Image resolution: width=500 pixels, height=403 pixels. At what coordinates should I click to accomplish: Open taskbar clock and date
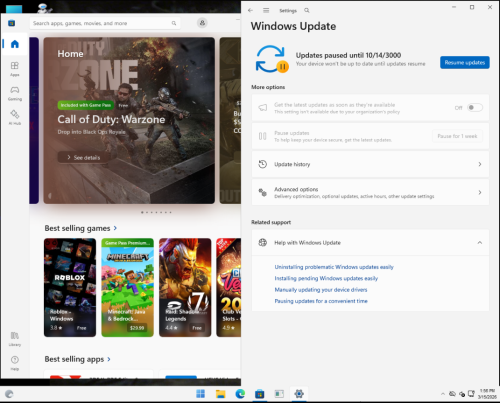click(487, 394)
